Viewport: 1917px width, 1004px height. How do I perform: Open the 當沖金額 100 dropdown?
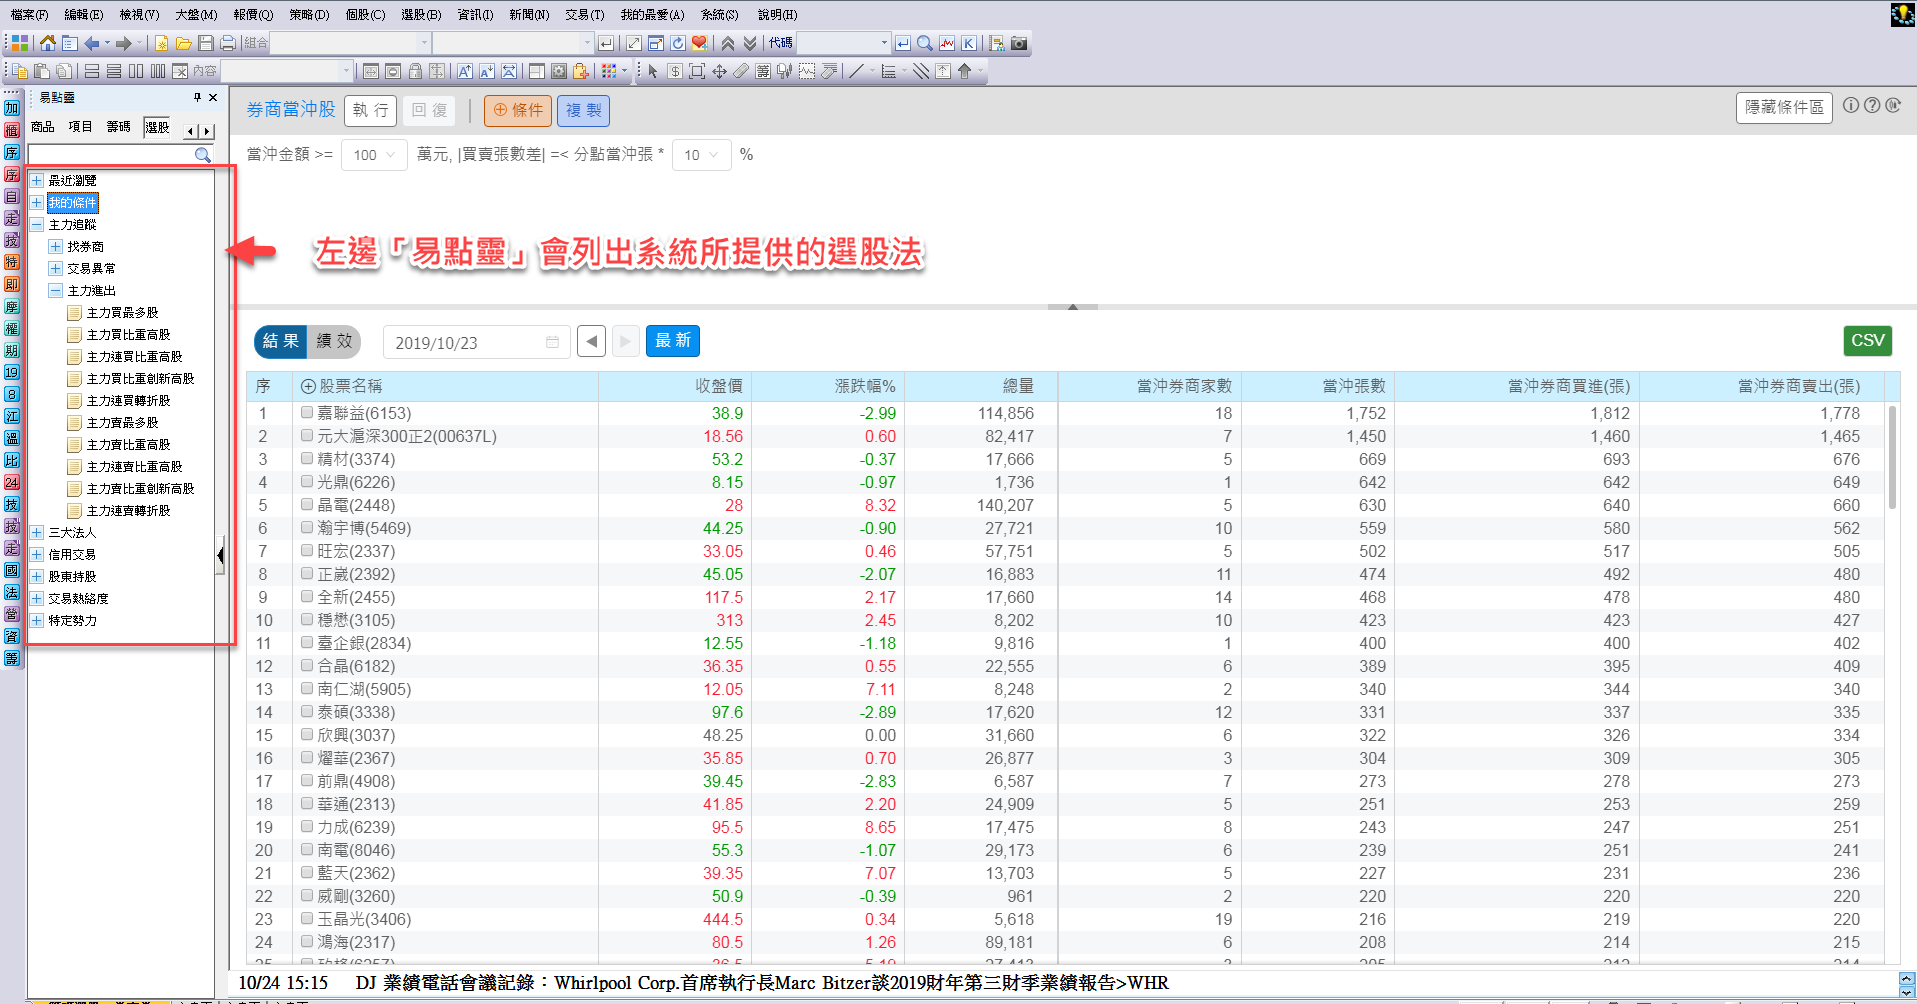(374, 155)
